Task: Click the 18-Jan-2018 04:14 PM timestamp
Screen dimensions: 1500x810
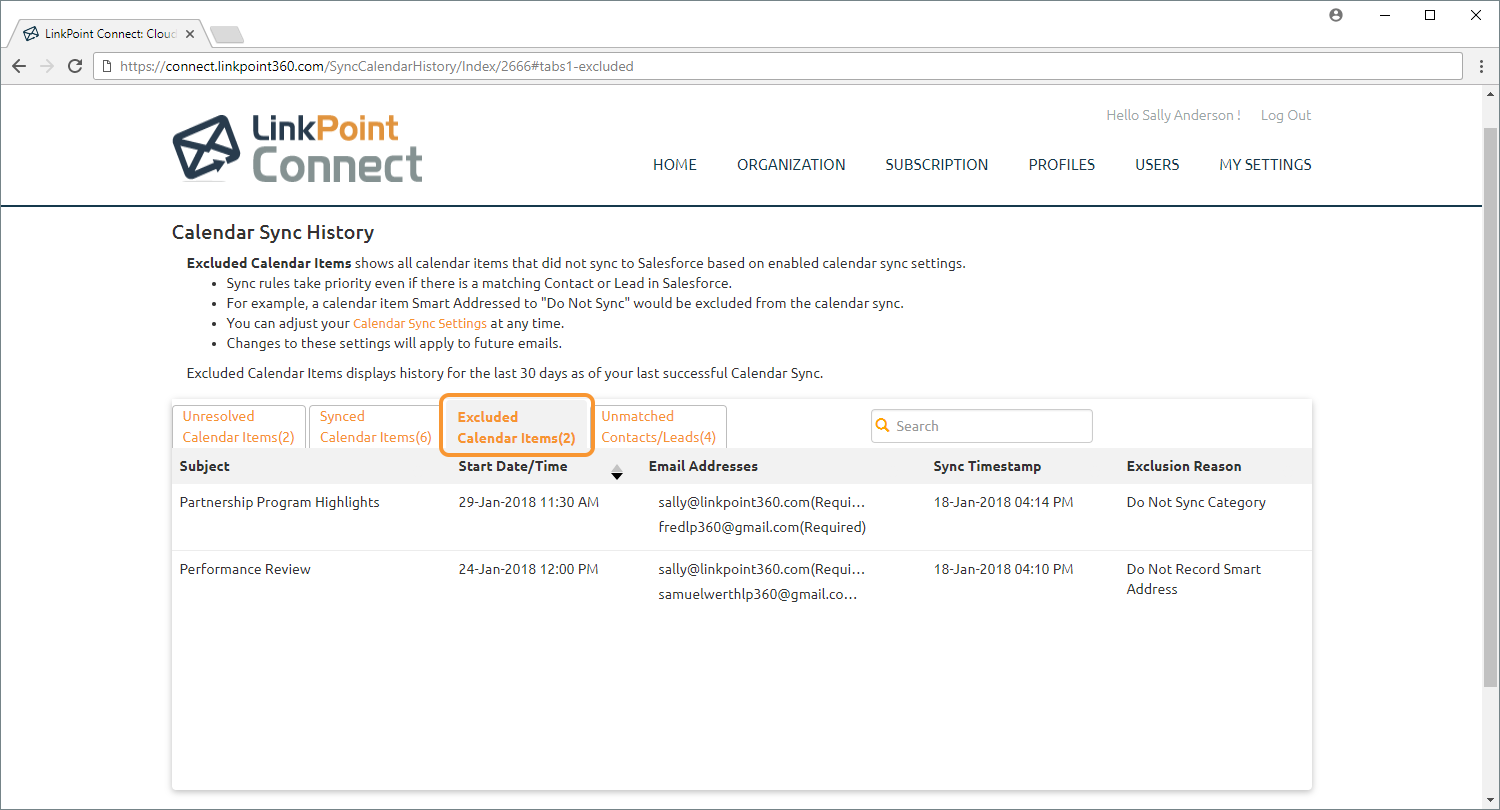Action: coord(1004,502)
